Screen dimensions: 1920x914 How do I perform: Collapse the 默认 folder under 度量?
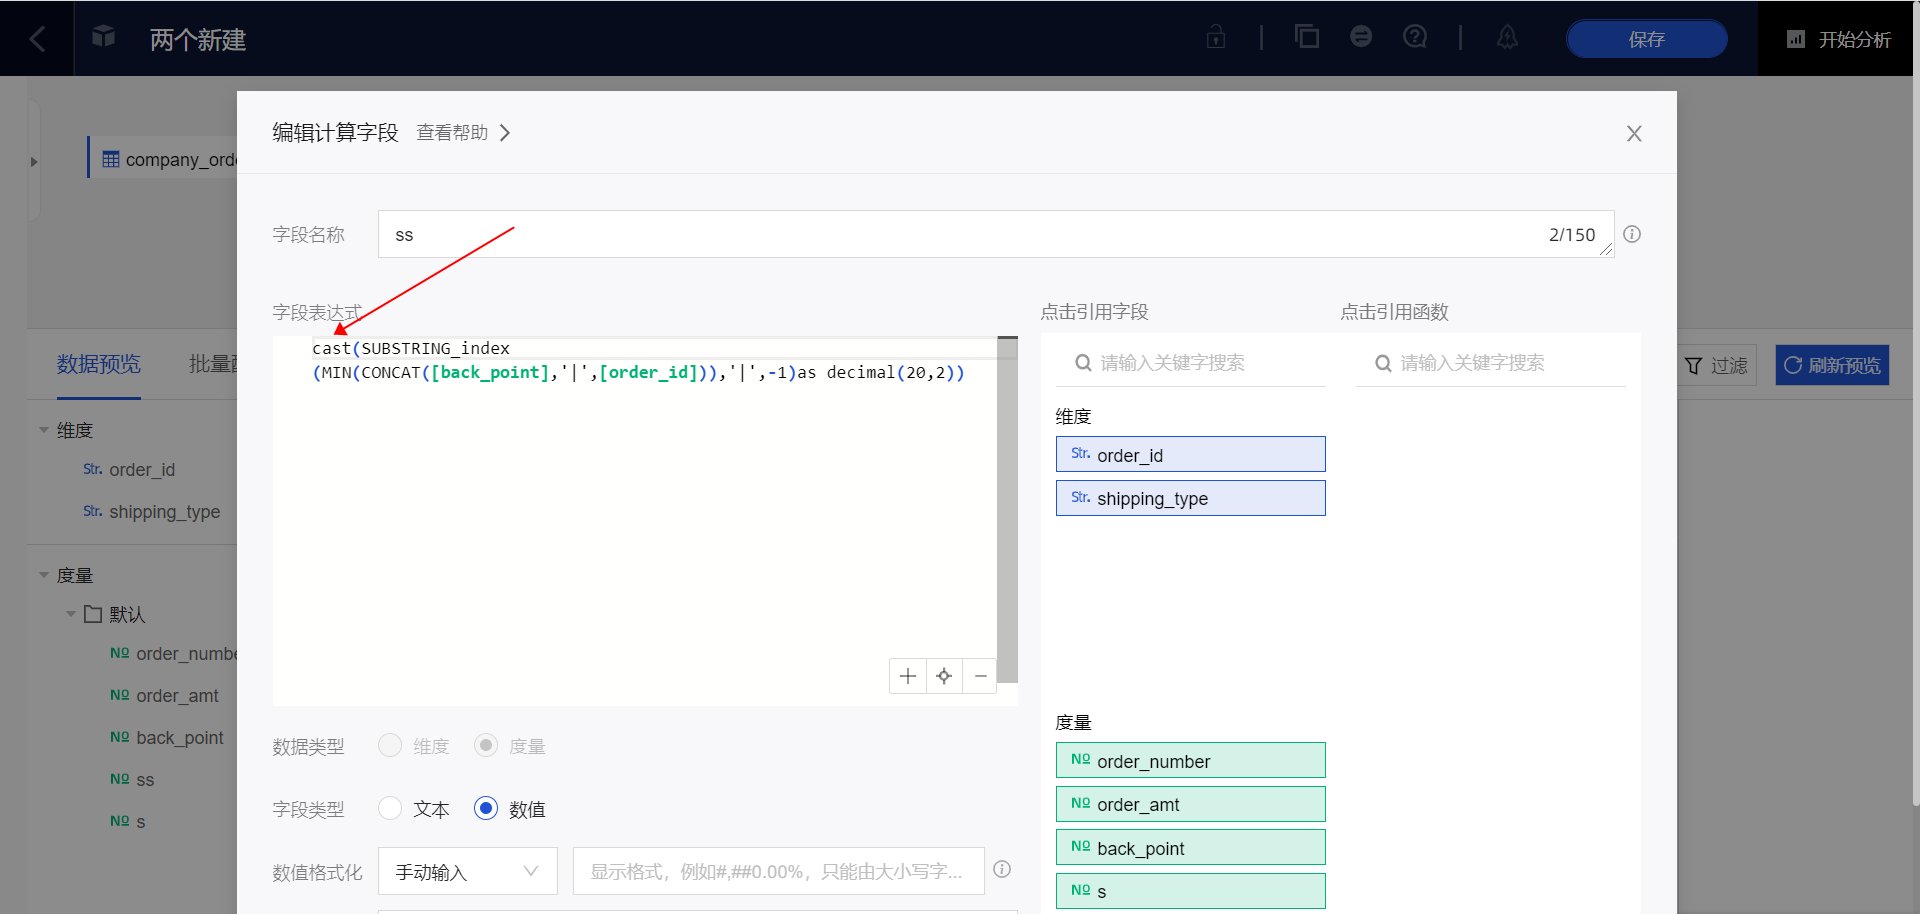[71, 614]
